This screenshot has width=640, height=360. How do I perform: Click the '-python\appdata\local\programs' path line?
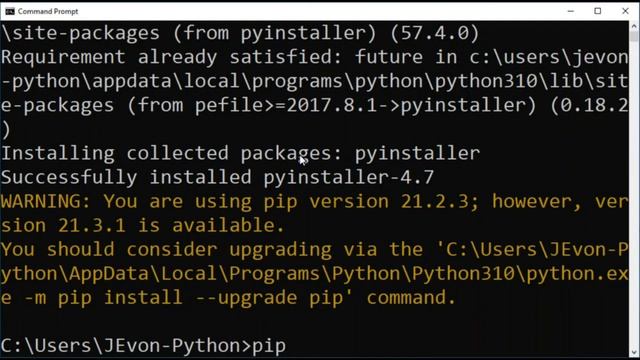click(x=314, y=81)
